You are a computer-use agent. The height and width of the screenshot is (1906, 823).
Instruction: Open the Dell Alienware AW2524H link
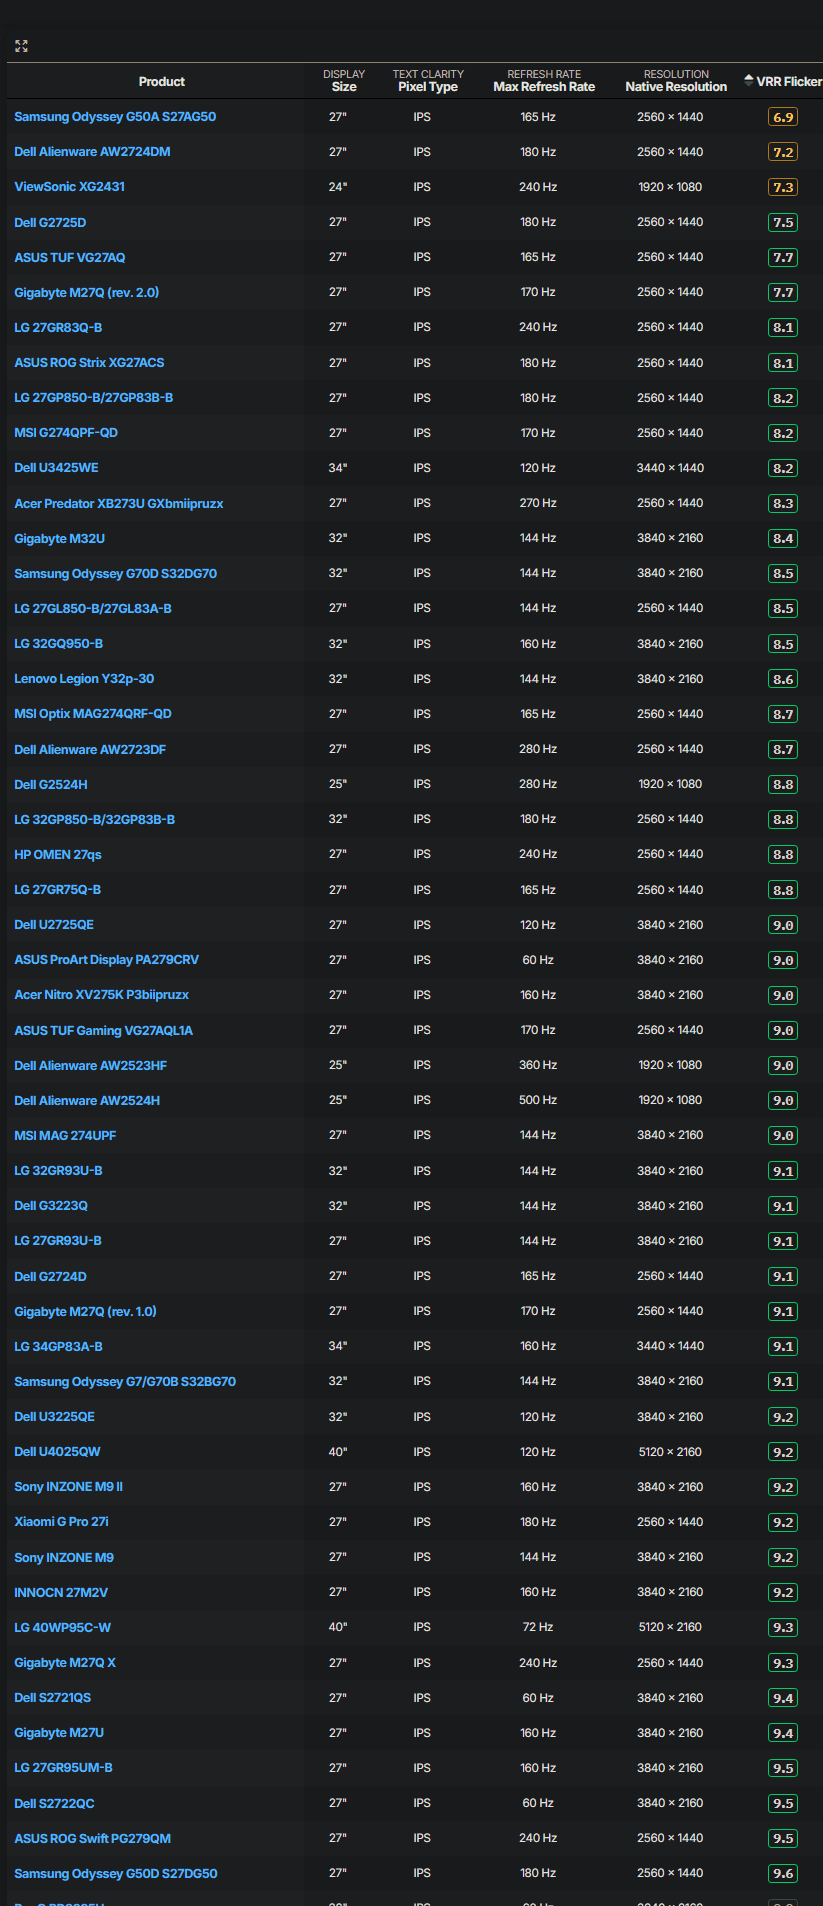click(87, 1100)
